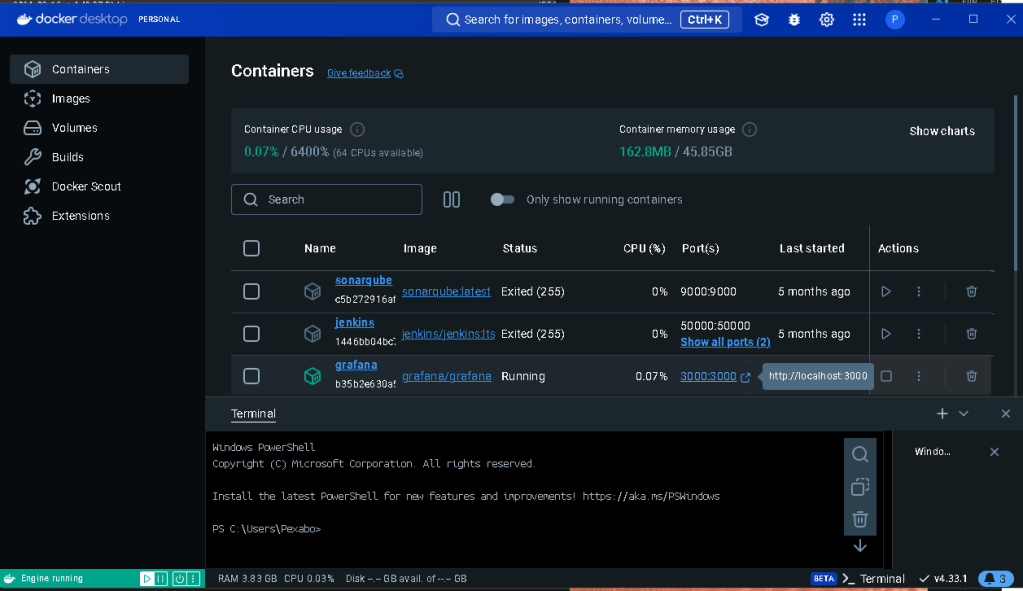Open grafana/grafana image link

coord(446,376)
